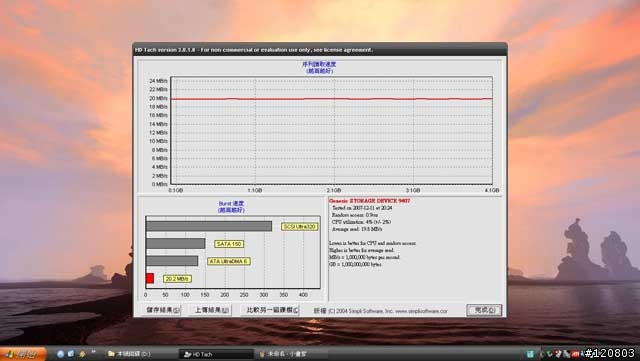The image size is (640, 361).
Task: Click the 20.2 MB/s burst speed label
Action: click(x=177, y=279)
